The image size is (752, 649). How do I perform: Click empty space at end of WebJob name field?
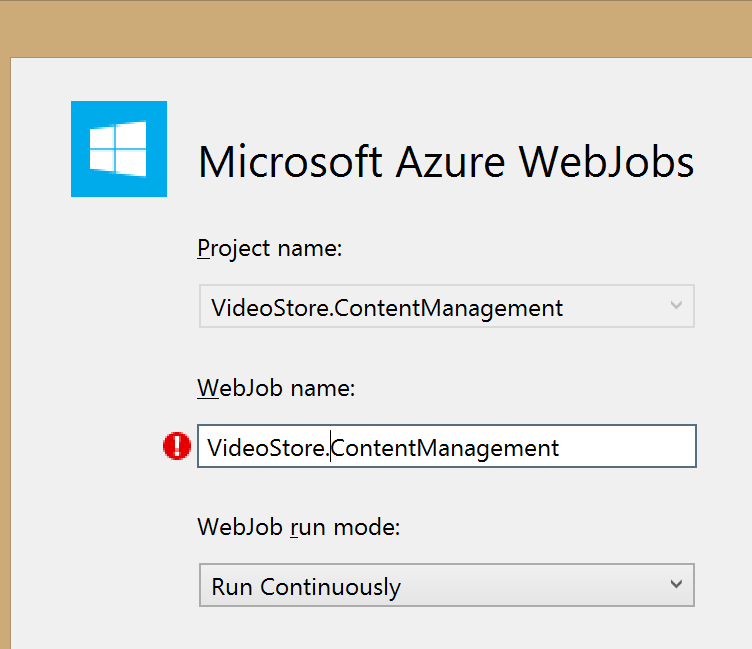[x=628, y=446]
